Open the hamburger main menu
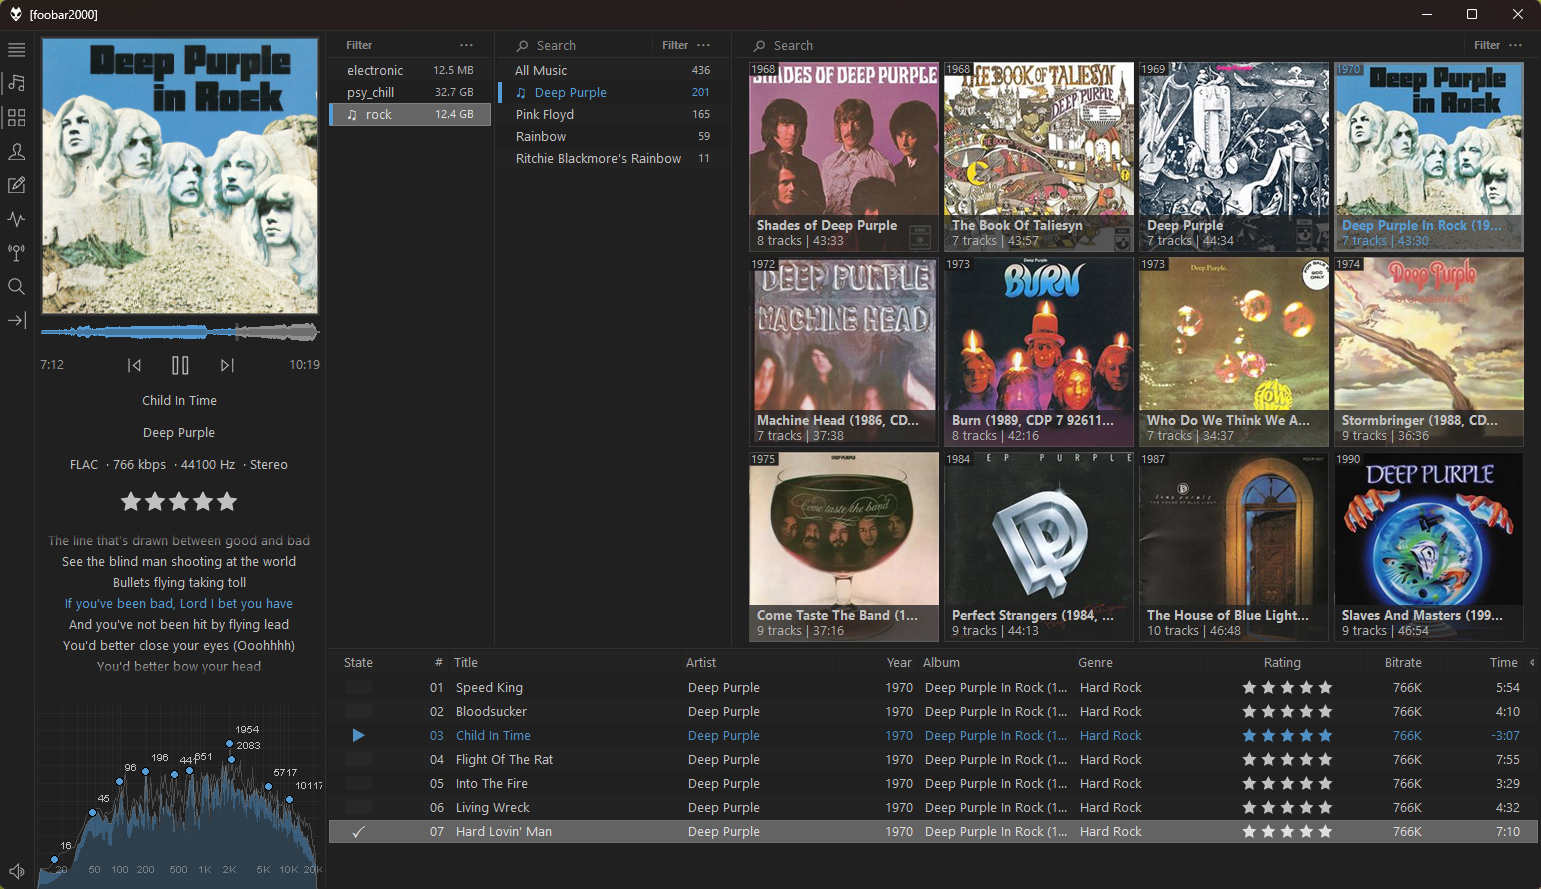1541x889 pixels. click(x=16, y=50)
